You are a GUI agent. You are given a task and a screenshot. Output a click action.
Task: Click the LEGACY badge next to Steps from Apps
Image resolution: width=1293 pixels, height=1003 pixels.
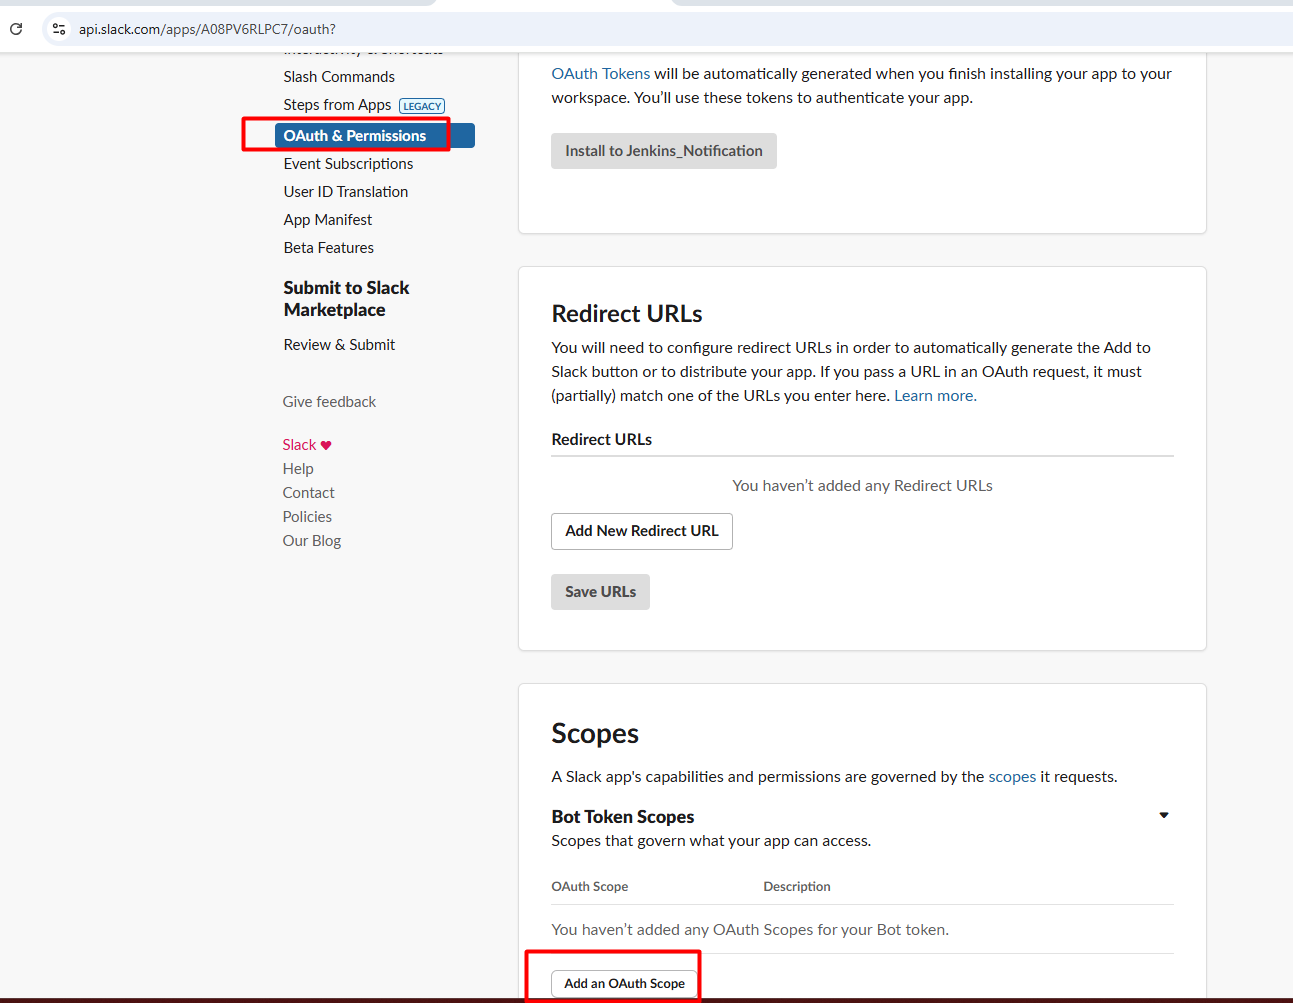pos(422,106)
